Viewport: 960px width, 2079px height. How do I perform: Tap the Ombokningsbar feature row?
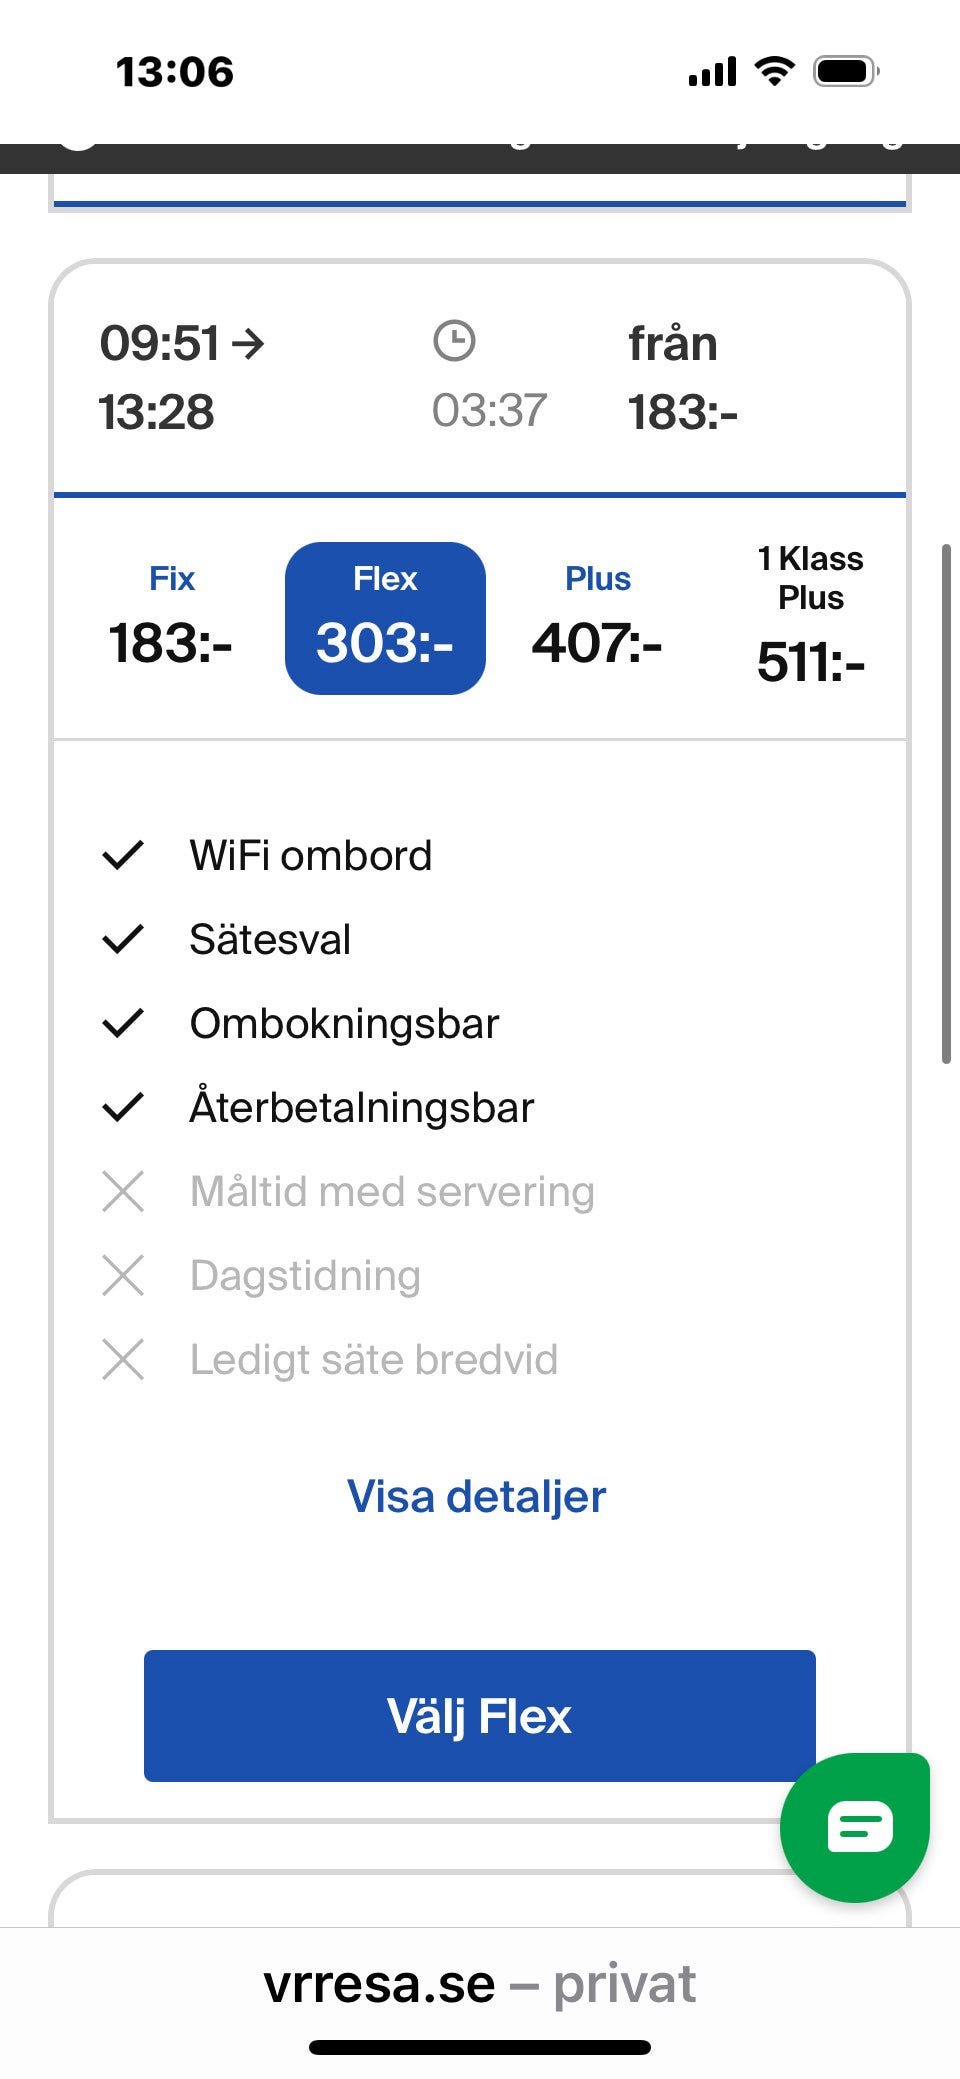[344, 1024]
